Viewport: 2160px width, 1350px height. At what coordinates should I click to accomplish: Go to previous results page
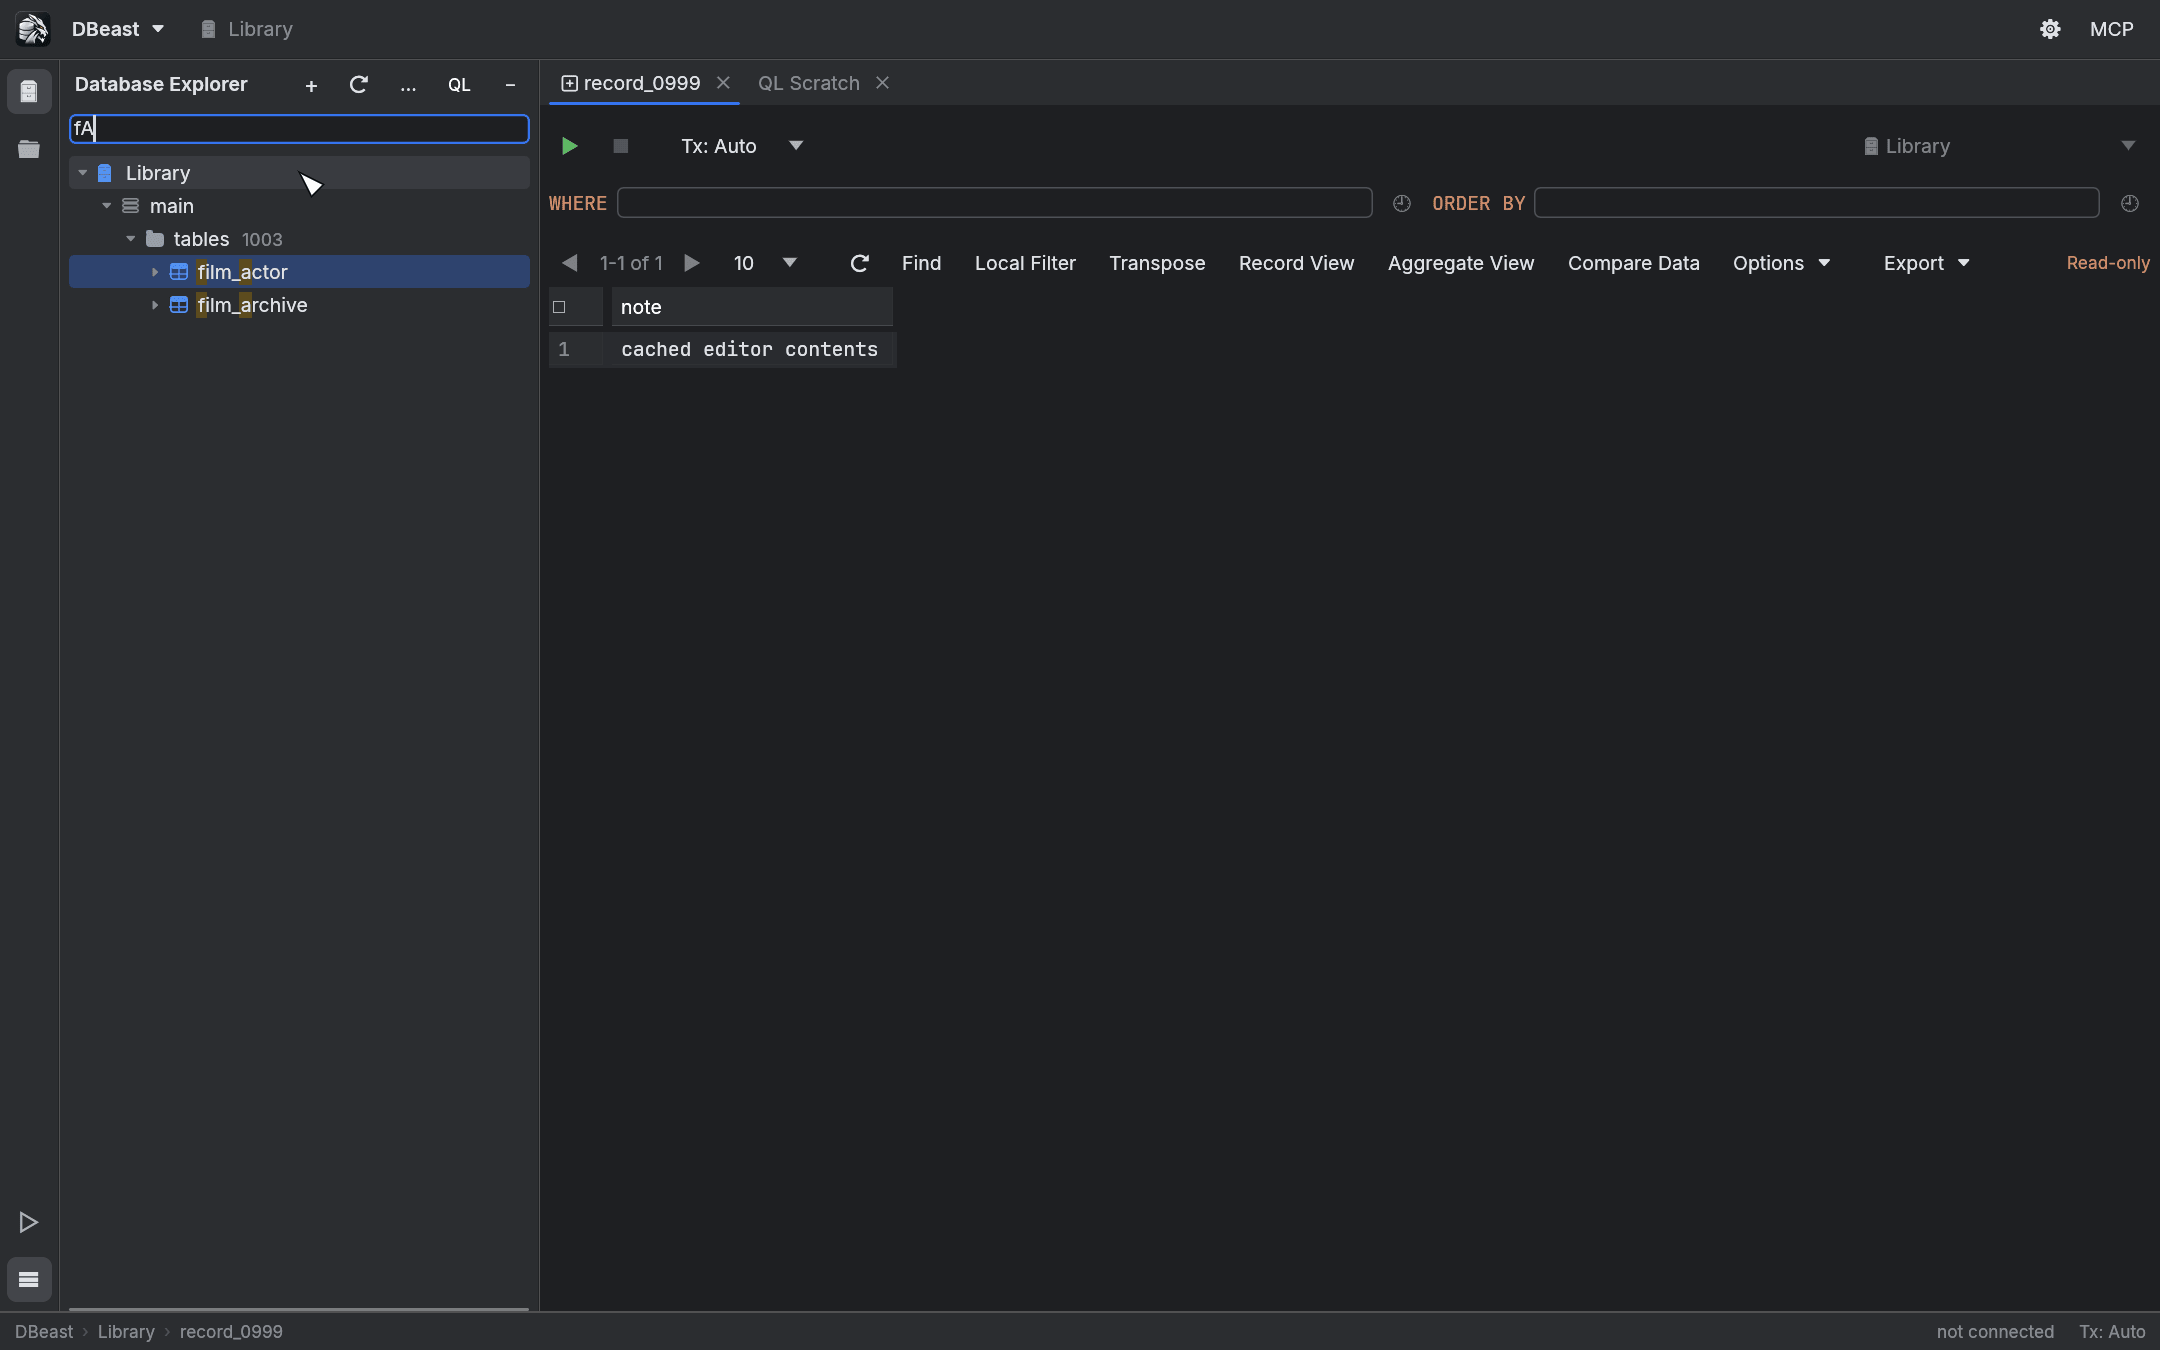point(569,263)
